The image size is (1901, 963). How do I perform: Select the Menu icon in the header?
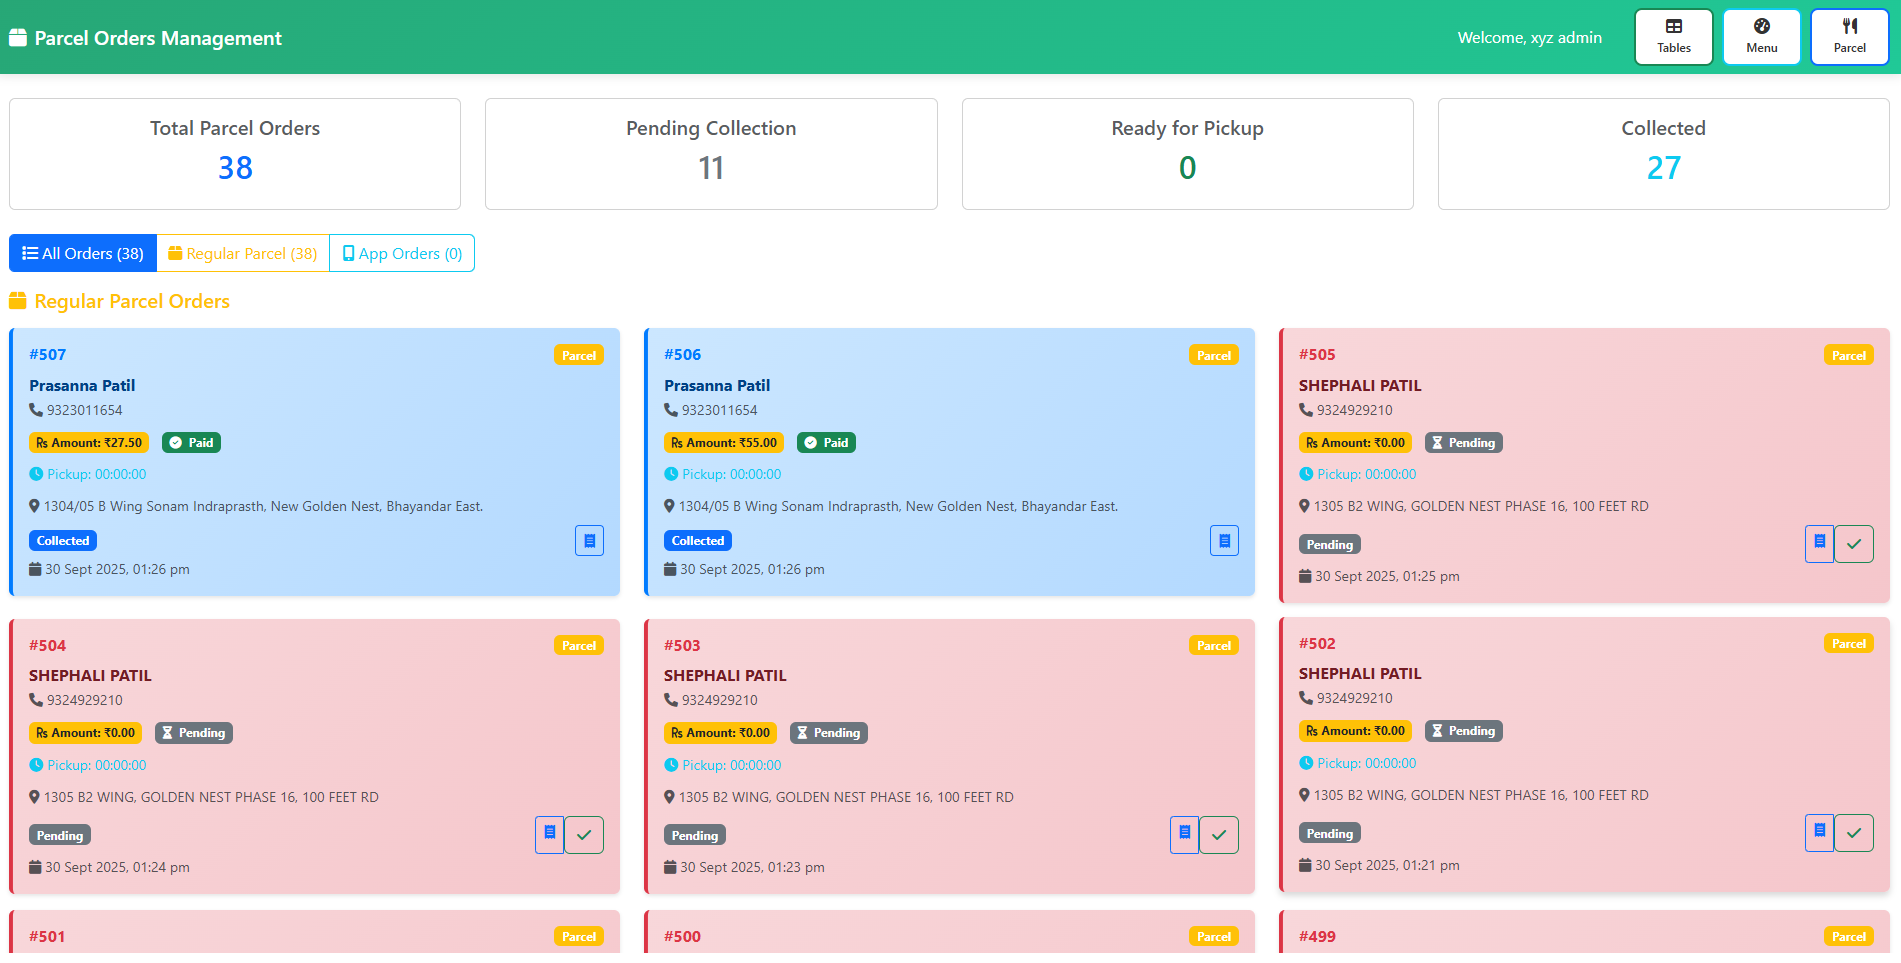point(1760,36)
